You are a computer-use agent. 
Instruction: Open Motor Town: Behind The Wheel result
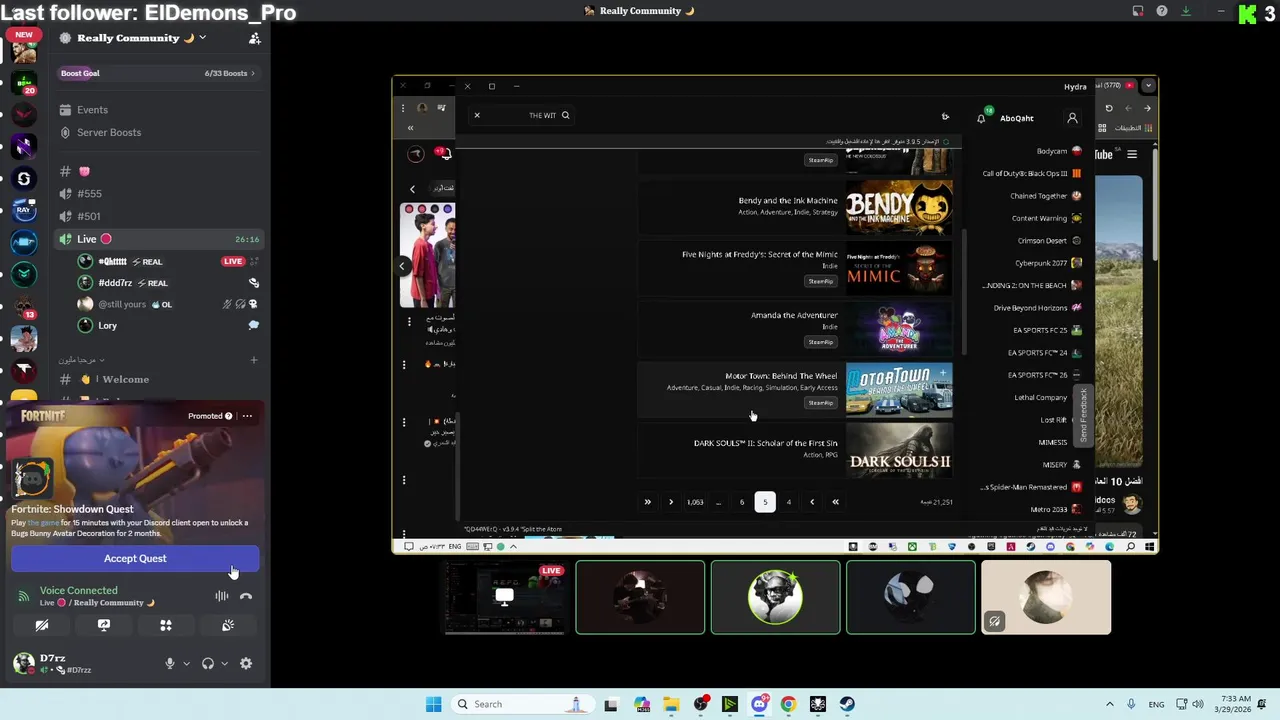(795, 390)
